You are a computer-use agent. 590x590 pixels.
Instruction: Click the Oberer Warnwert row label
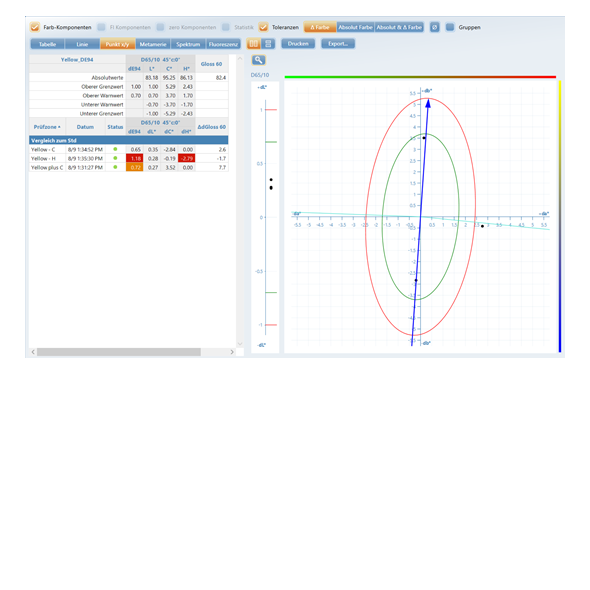[103, 96]
